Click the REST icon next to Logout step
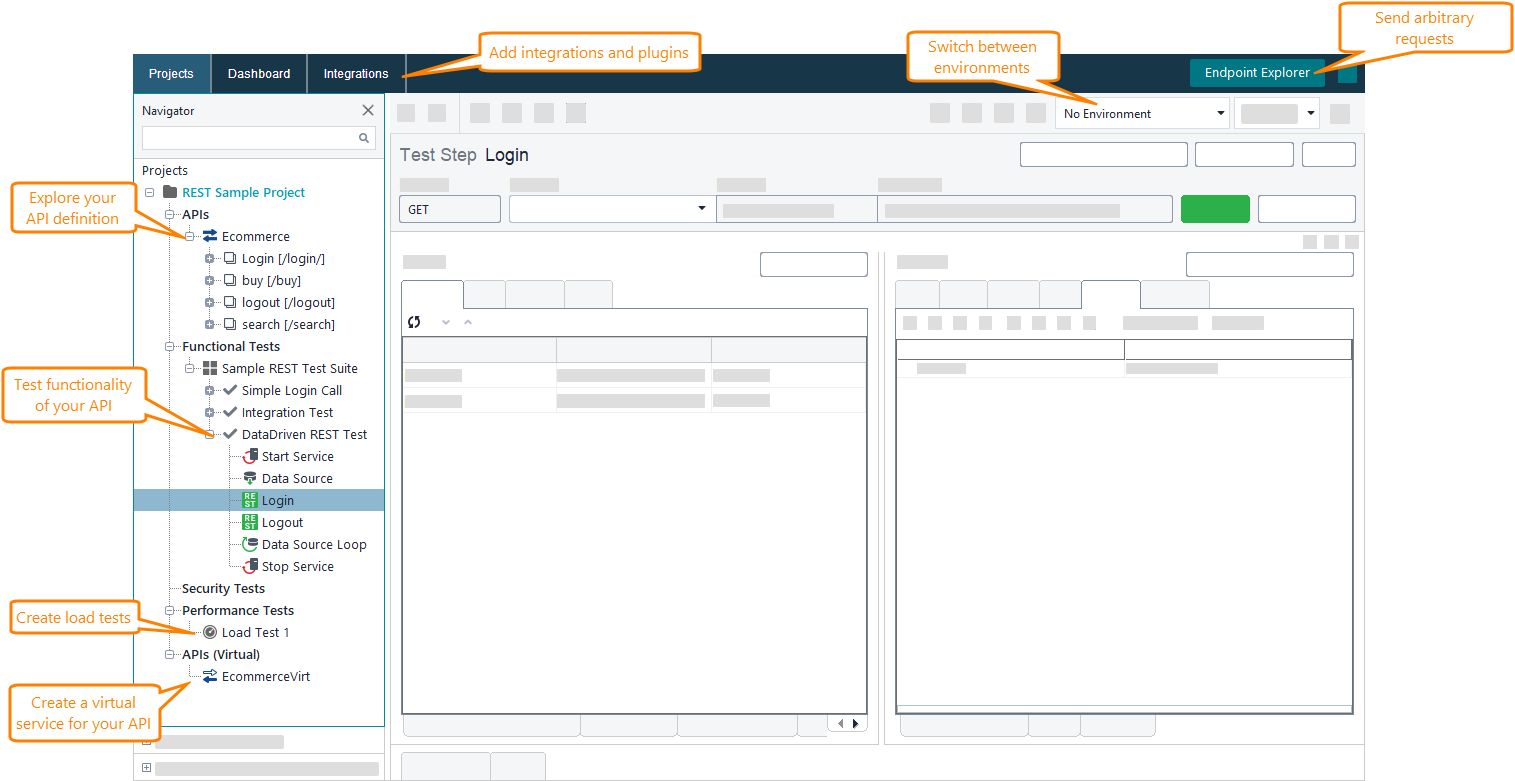 click(251, 522)
